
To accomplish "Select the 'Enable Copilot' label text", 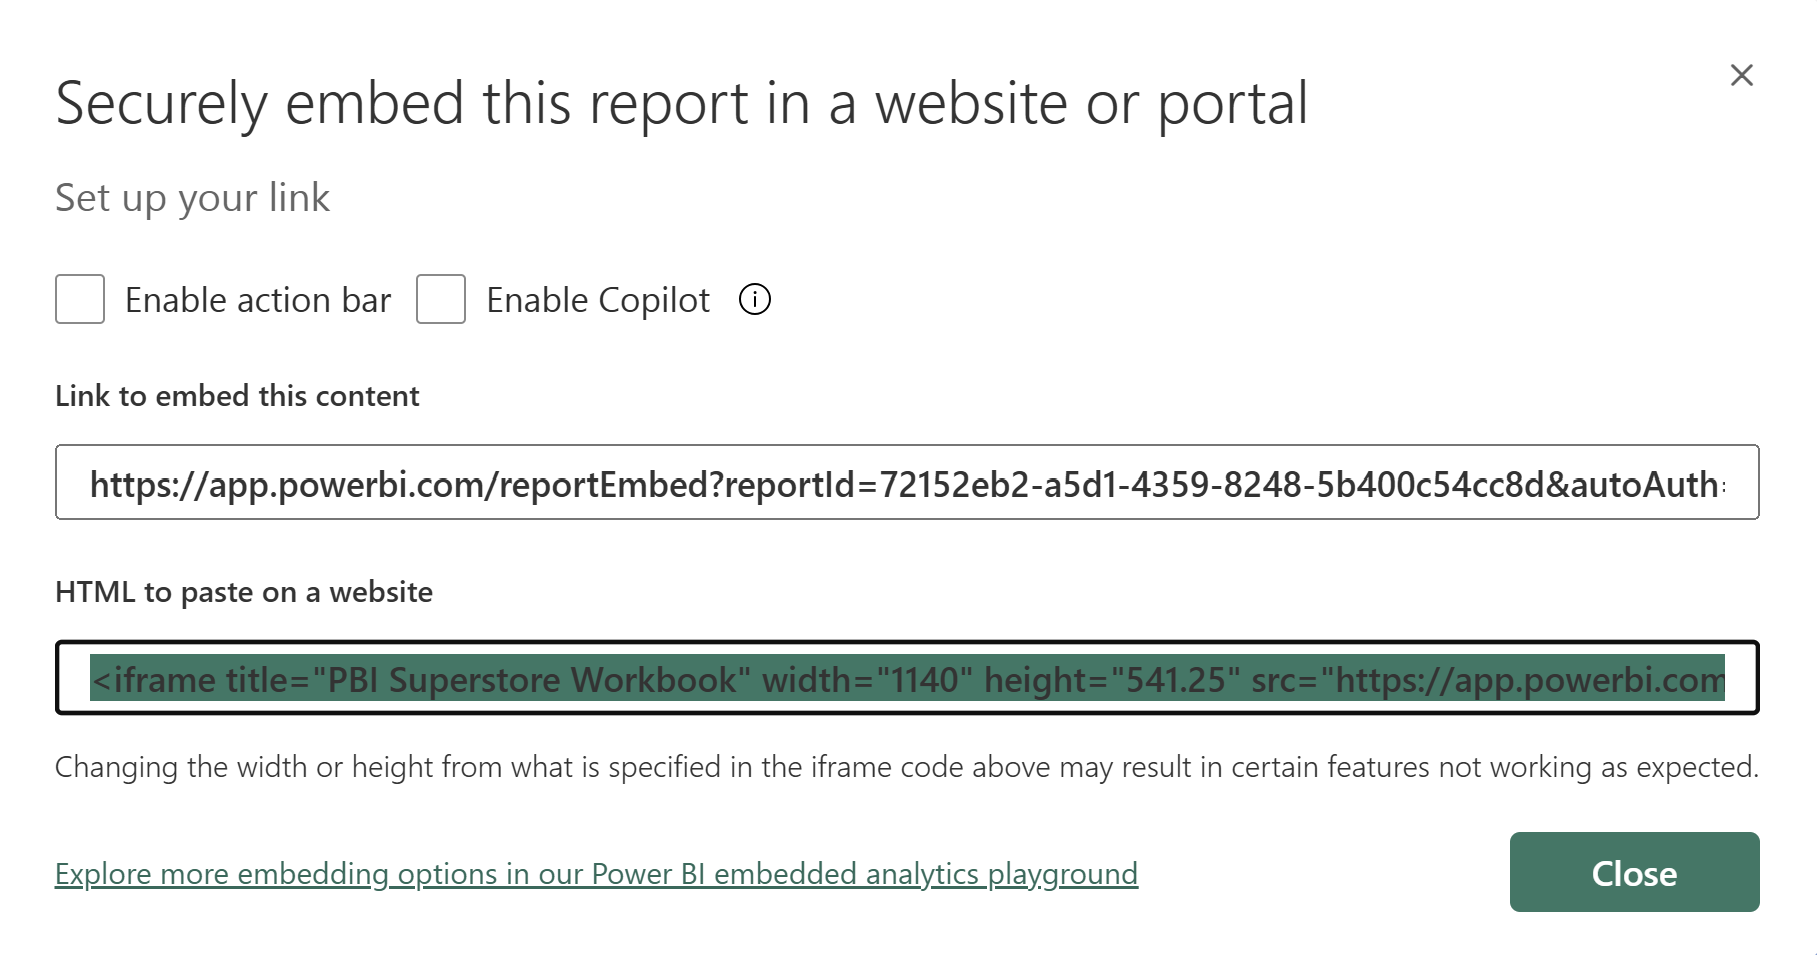I will [598, 300].
